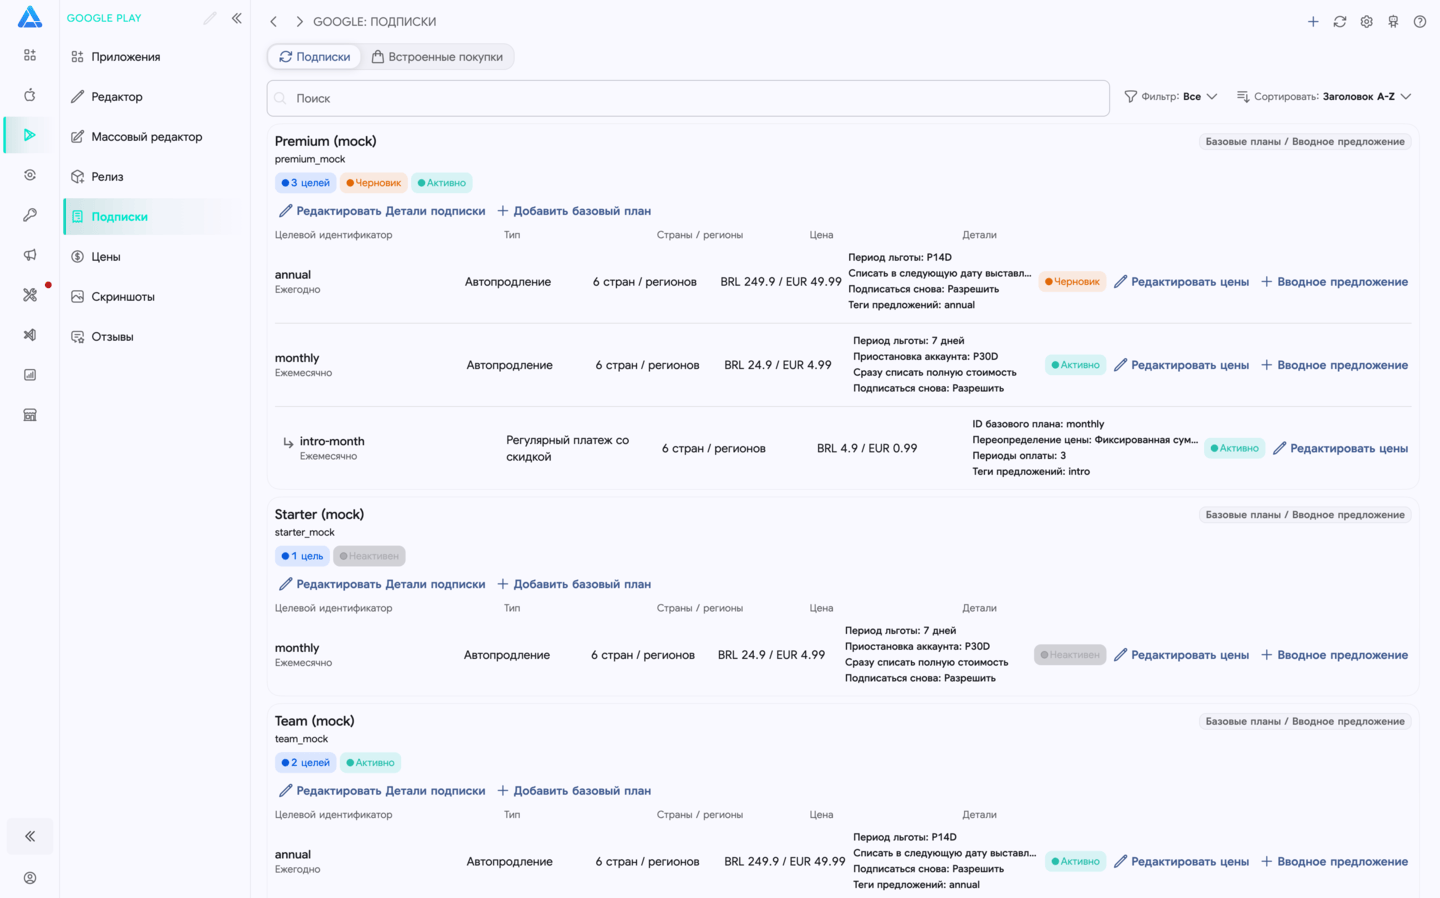Open the key icon in the left rail
This screenshot has width=1440, height=898.
(30, 215)
